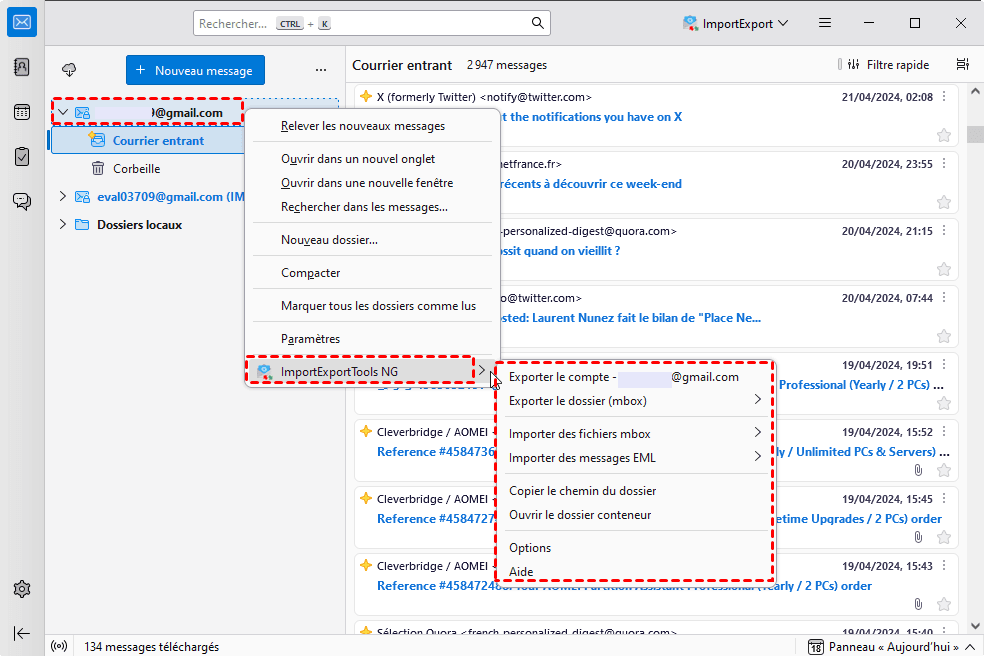Star the 19/04/2024 15:52 message
984x656 pixels.
[x=943, y=471]
